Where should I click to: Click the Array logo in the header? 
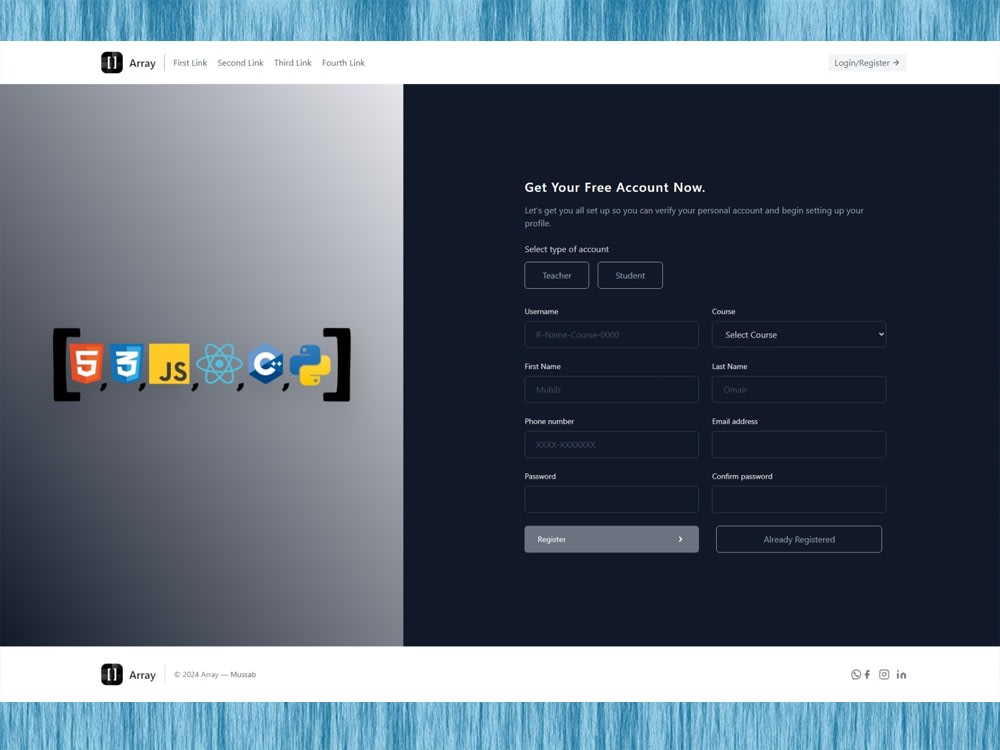[x=126, y=62]
